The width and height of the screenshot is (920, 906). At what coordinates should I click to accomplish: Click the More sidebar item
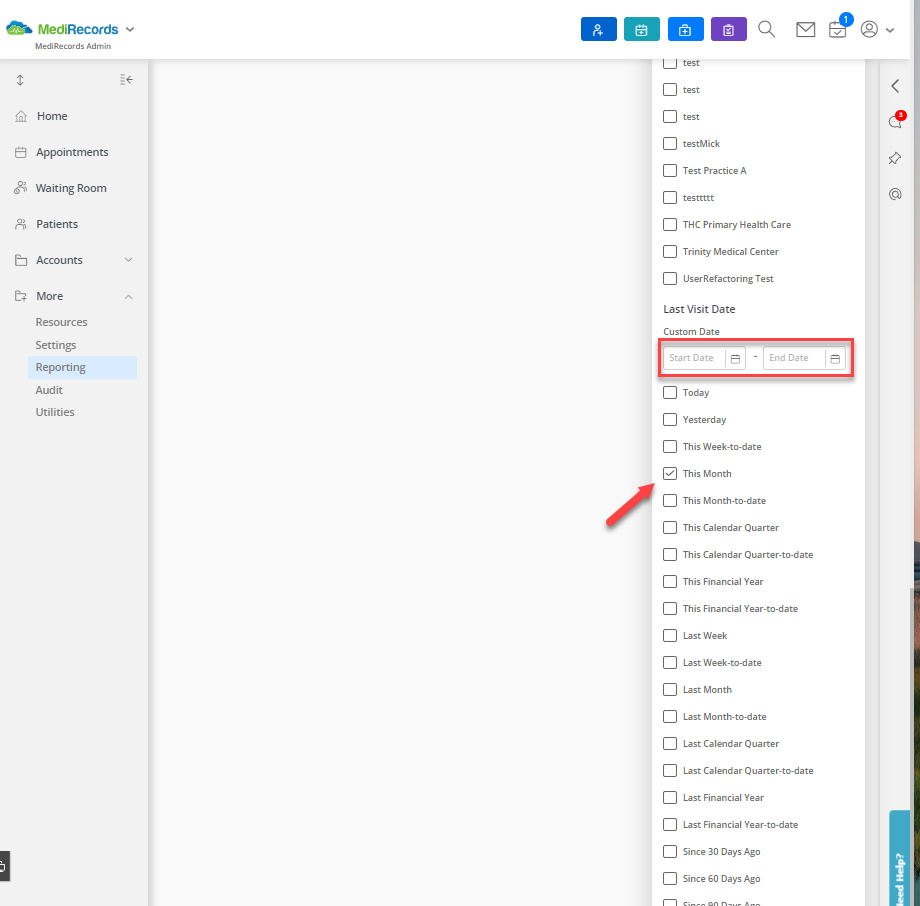[49, 296]
